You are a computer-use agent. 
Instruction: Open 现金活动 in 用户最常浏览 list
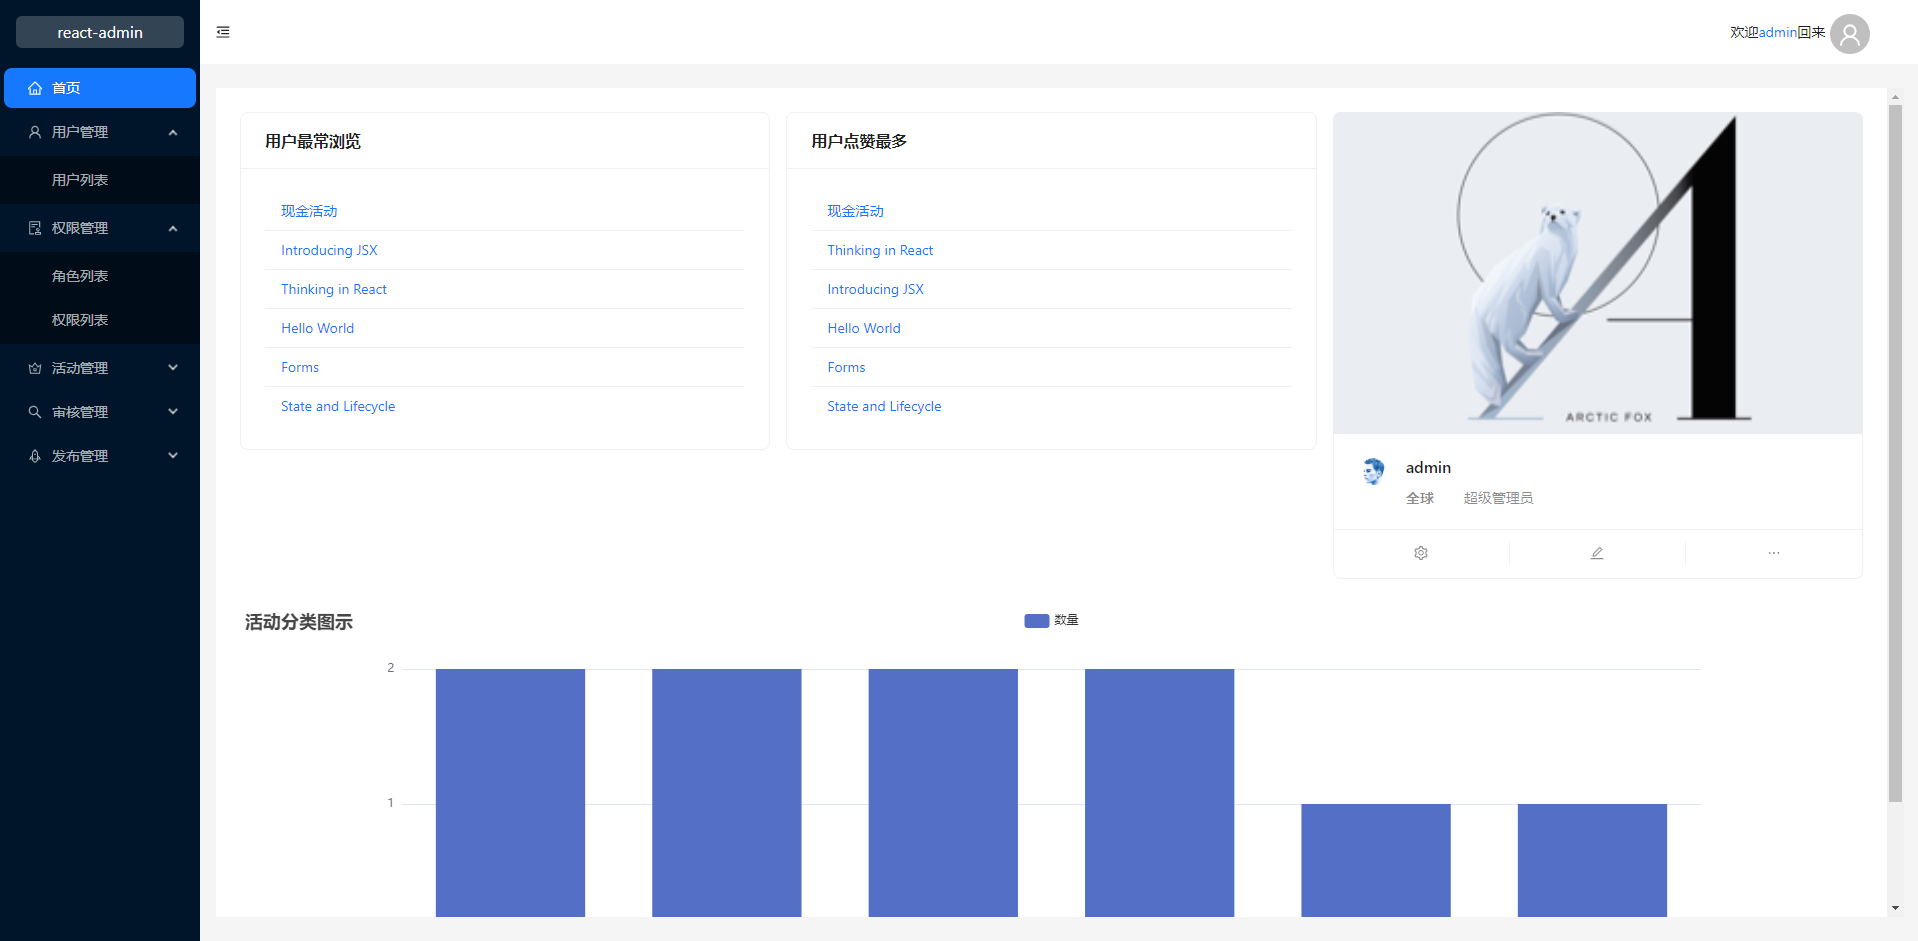click(309, 211)
